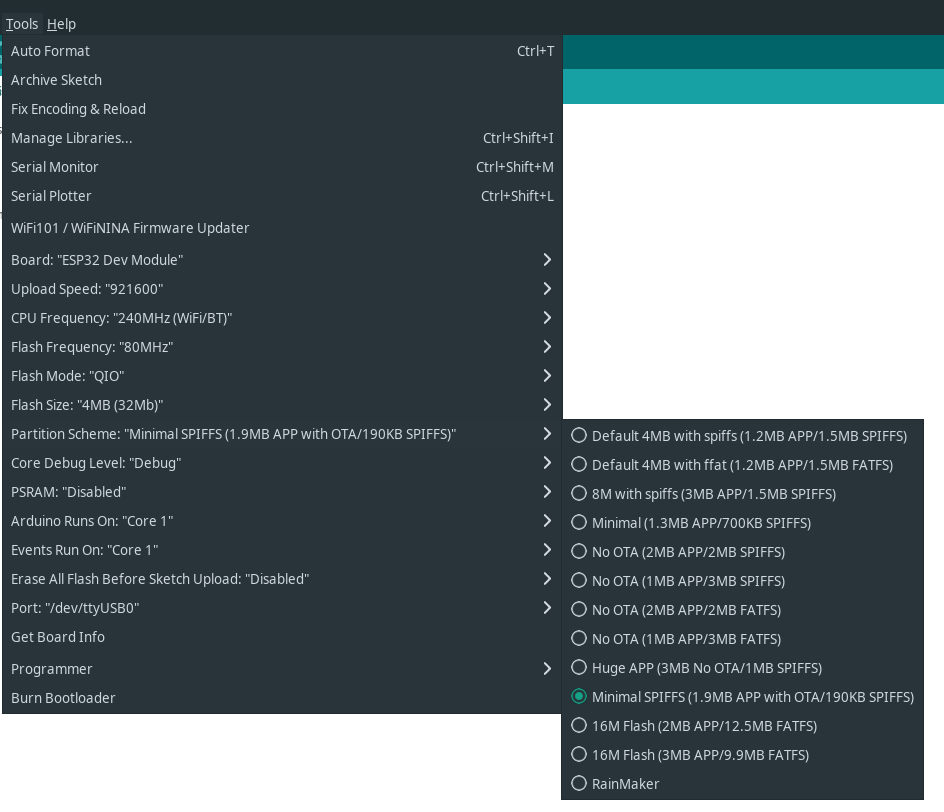944x812 pixels.
Task: Select No OTA (1MB APP/3MB FATFS)
Action: (x=742, y=639)
